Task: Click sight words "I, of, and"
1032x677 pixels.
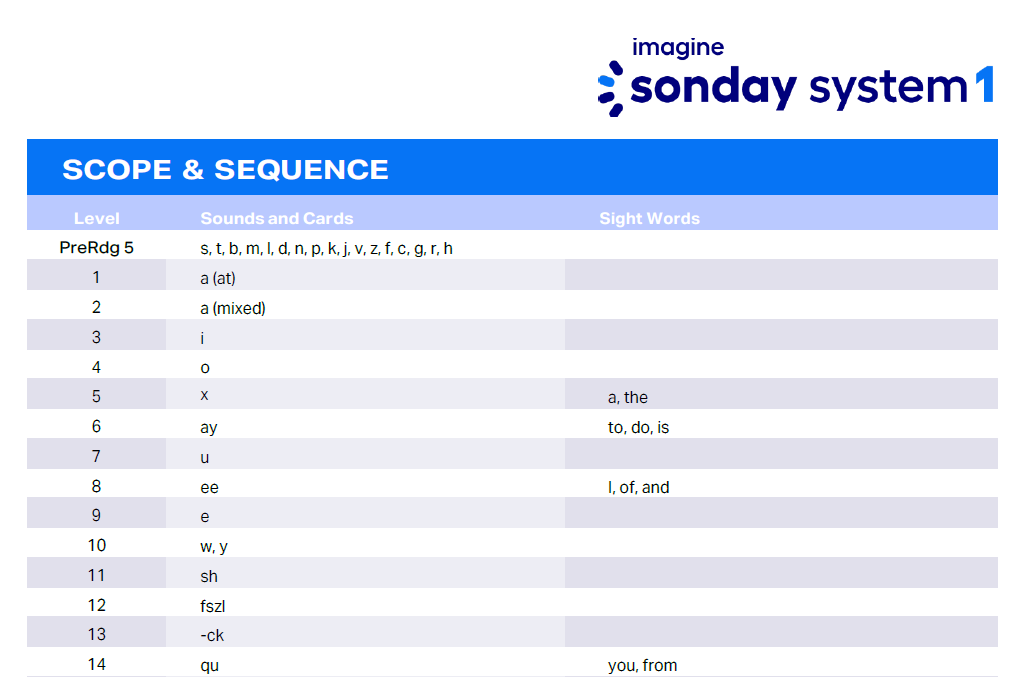Action: [x=639, y=487]
